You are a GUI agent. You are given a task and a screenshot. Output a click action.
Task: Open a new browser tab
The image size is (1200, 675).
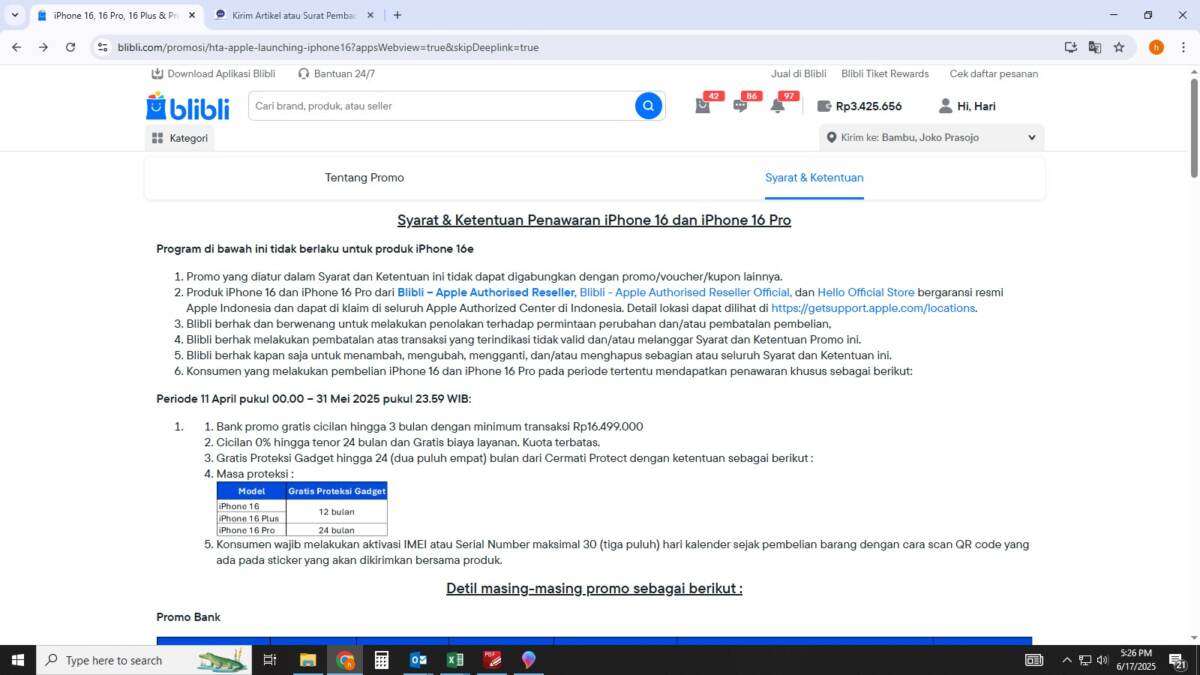(397, 15)
